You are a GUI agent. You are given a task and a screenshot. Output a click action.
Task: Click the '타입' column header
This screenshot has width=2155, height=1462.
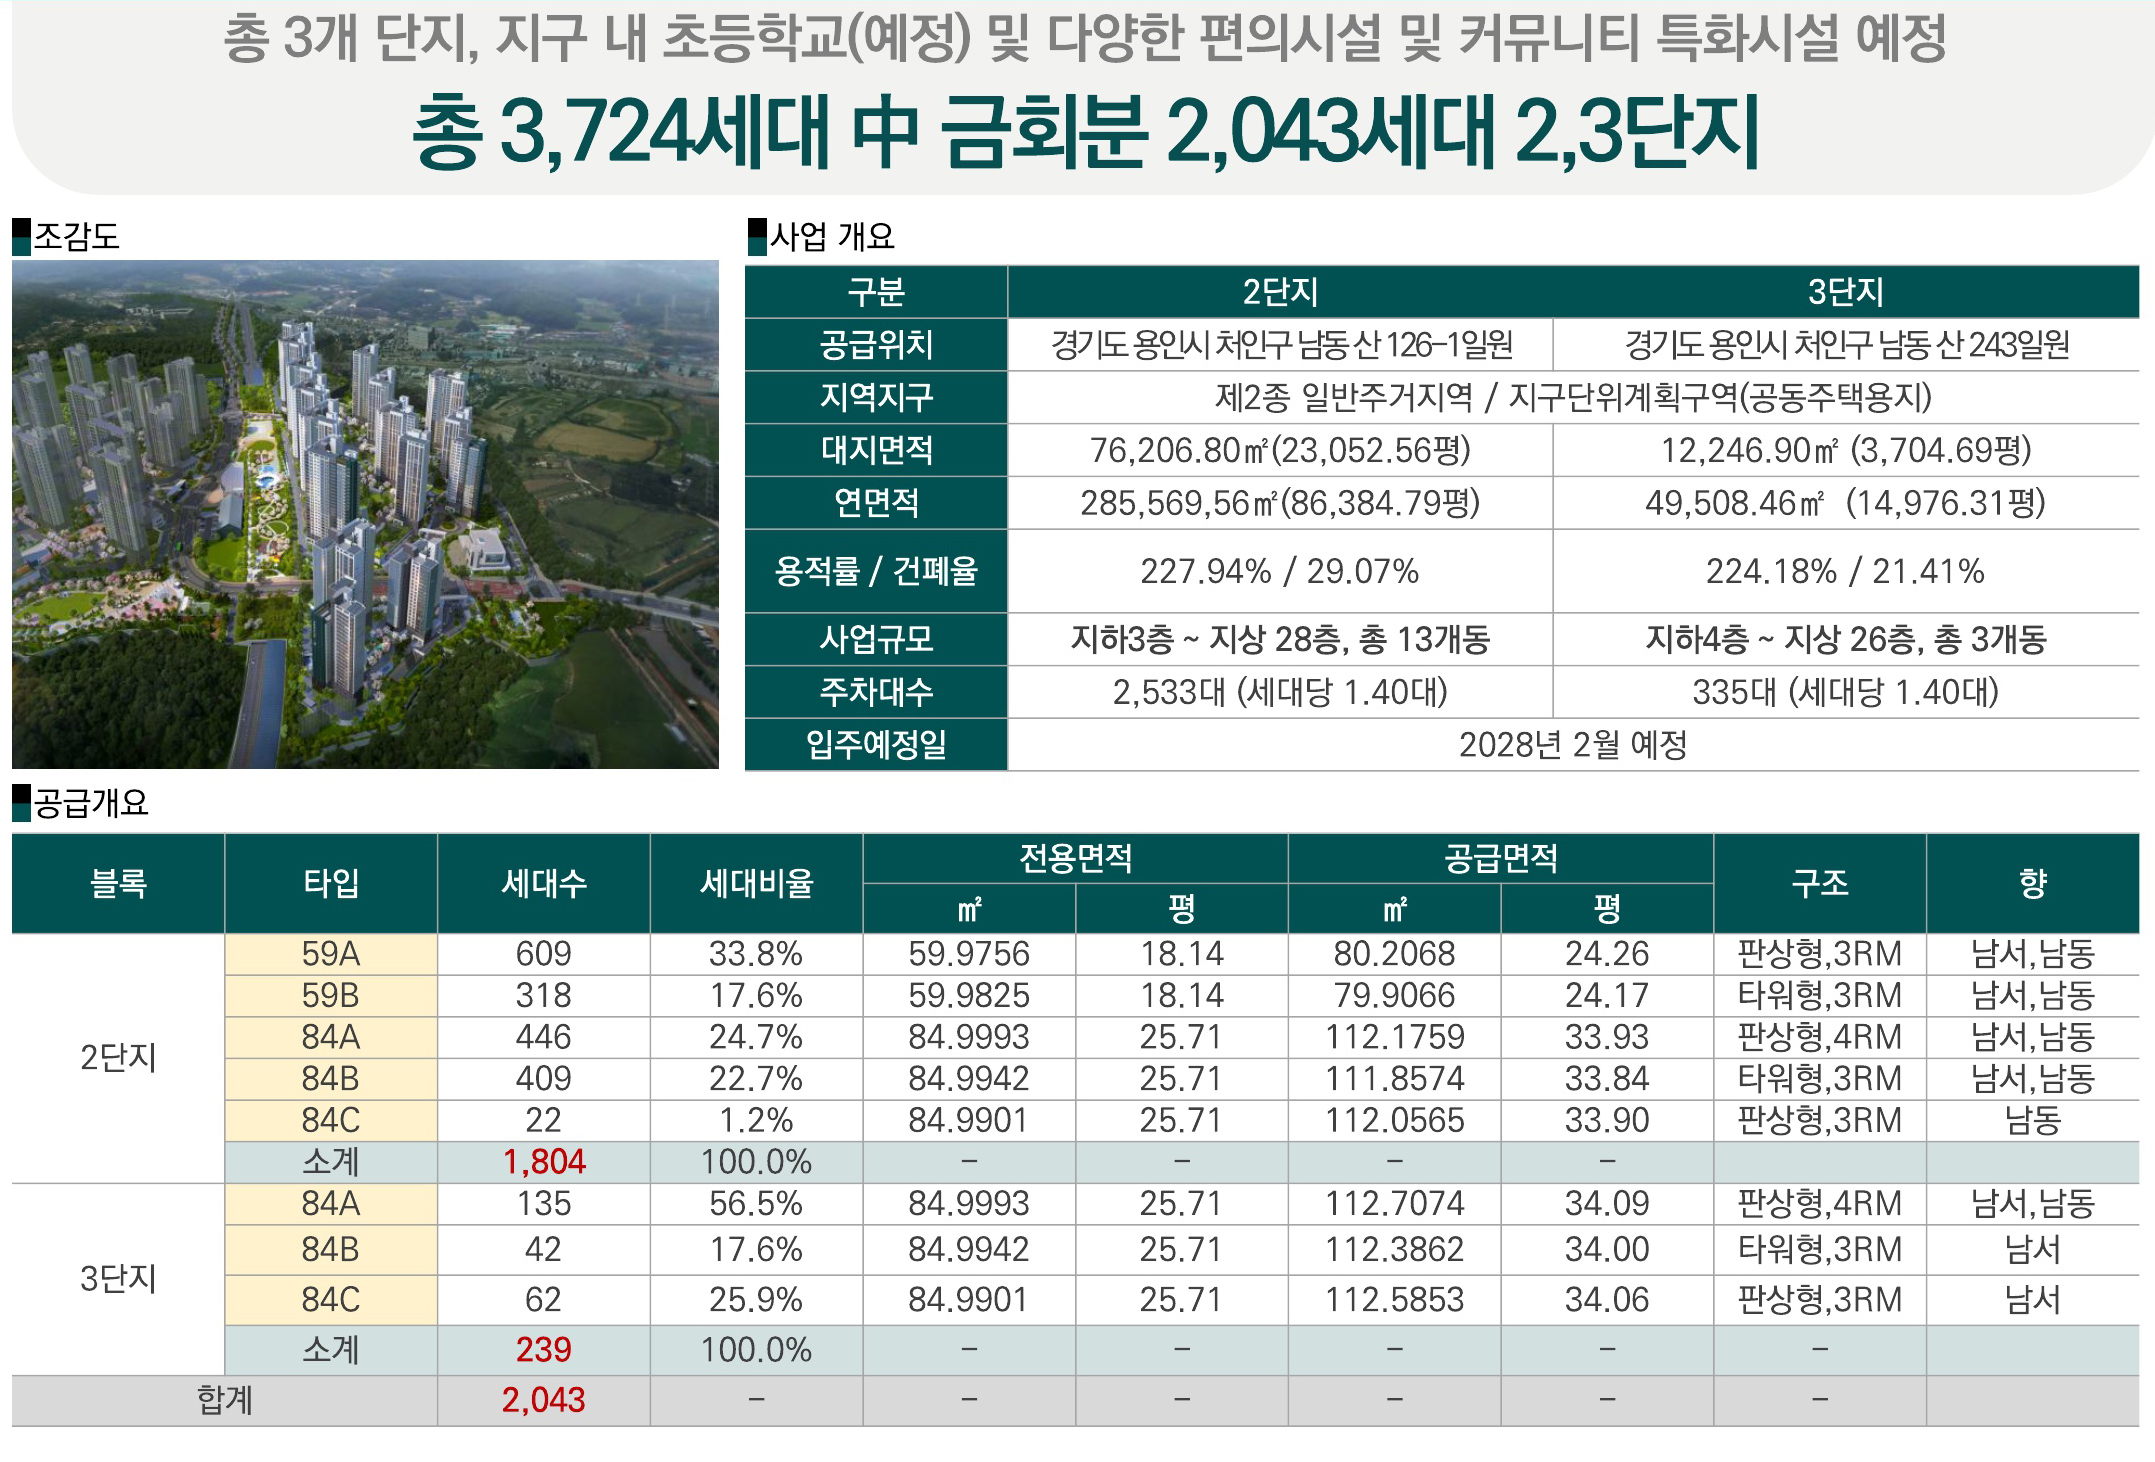[331, 883]
